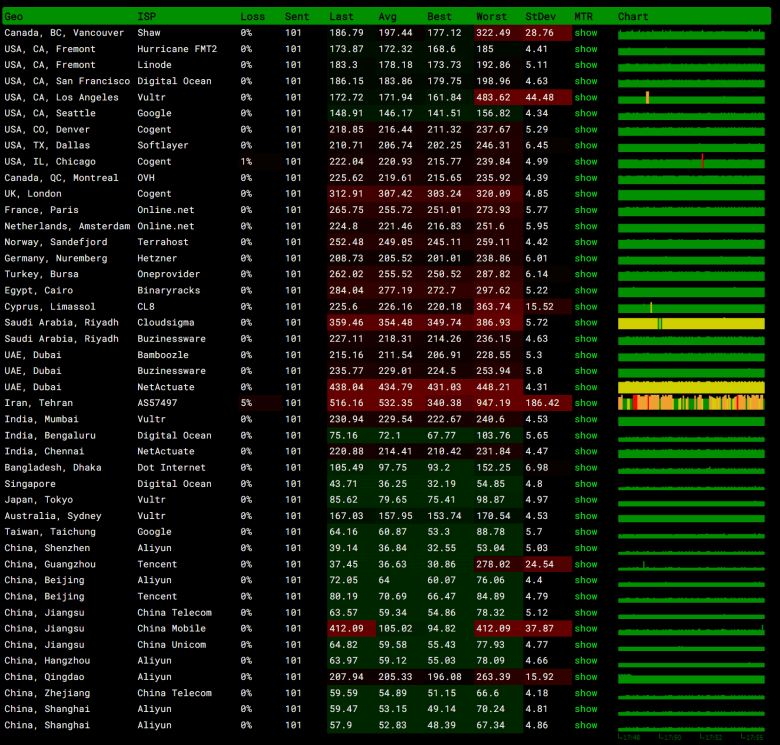The width and height of the screenshot is (780, 745).
Task: Click 'China Unicom' ISP cell
Action: pos(172,645)
